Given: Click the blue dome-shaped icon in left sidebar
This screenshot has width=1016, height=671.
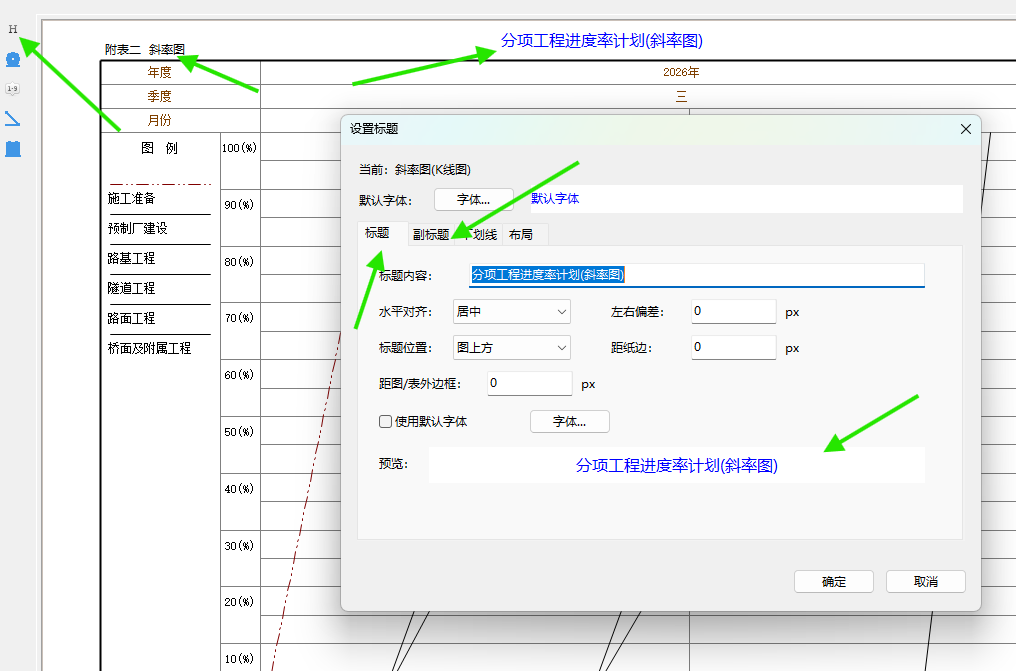Looking at the screenshot, I should 13,60.
